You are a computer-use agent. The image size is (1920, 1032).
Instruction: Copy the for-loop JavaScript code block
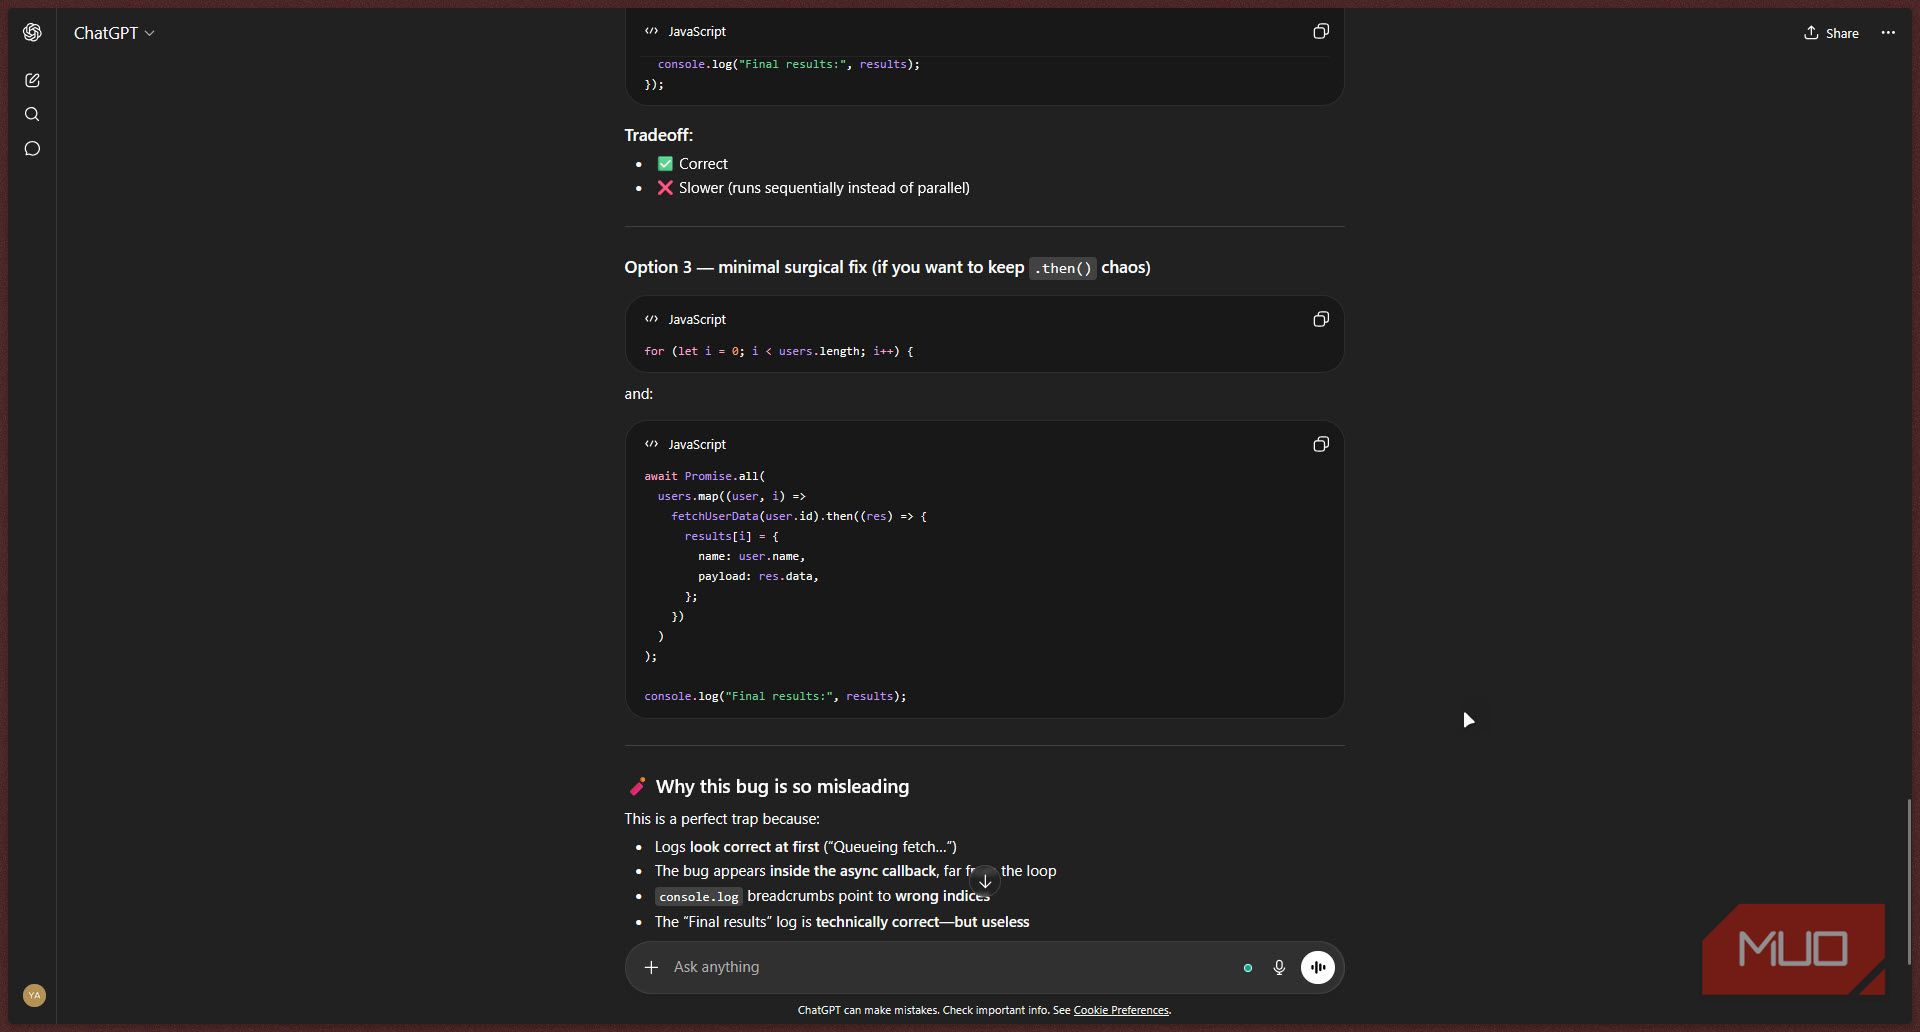(1320, 319)
